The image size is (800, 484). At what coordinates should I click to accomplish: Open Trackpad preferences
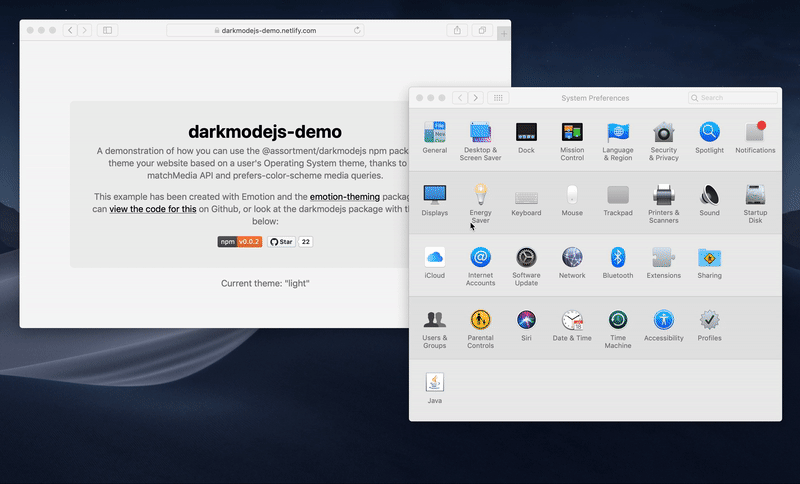(618, 200)
